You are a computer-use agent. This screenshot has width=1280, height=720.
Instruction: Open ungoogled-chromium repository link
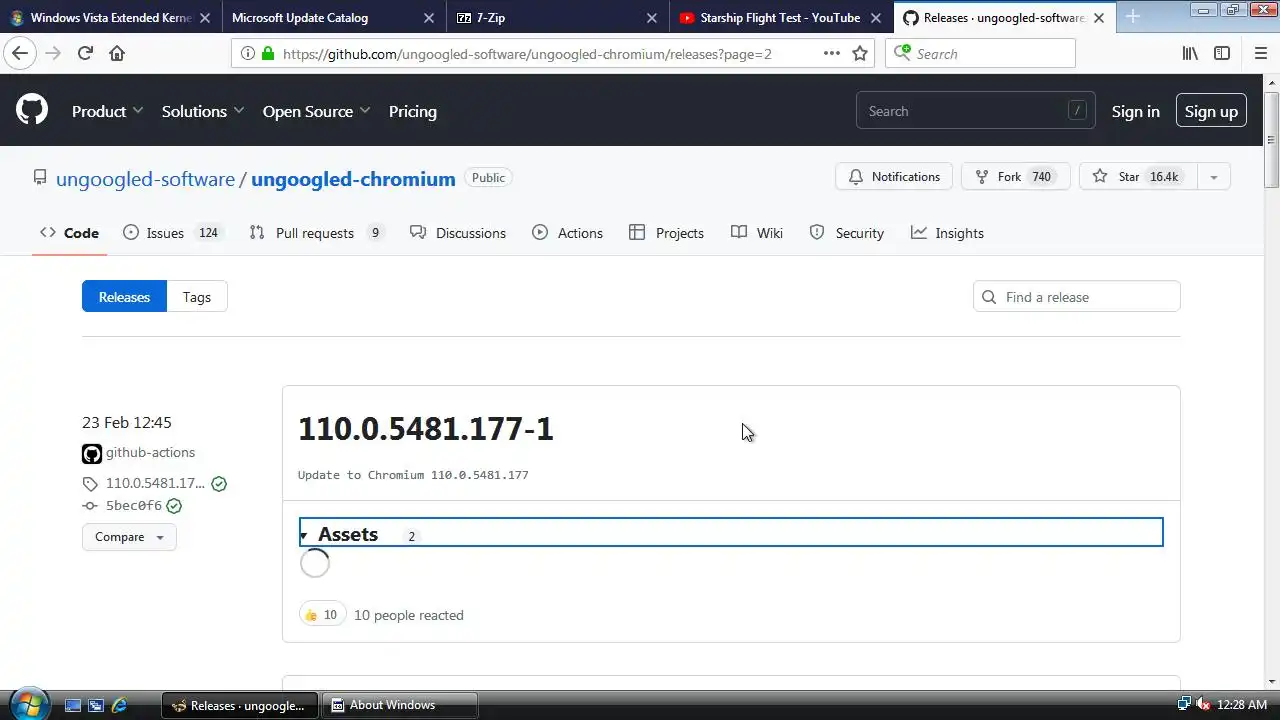pyautogui.click(x=353, y=179)
